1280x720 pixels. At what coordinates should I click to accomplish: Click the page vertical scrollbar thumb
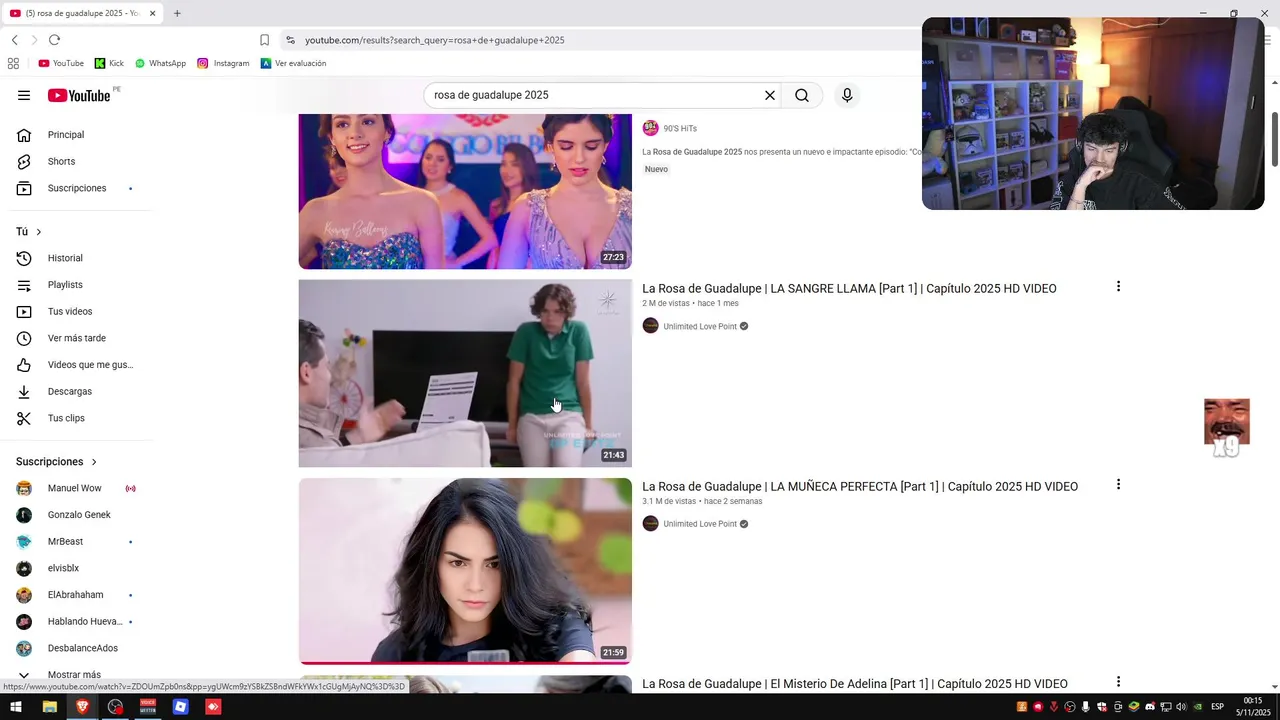1274,140
